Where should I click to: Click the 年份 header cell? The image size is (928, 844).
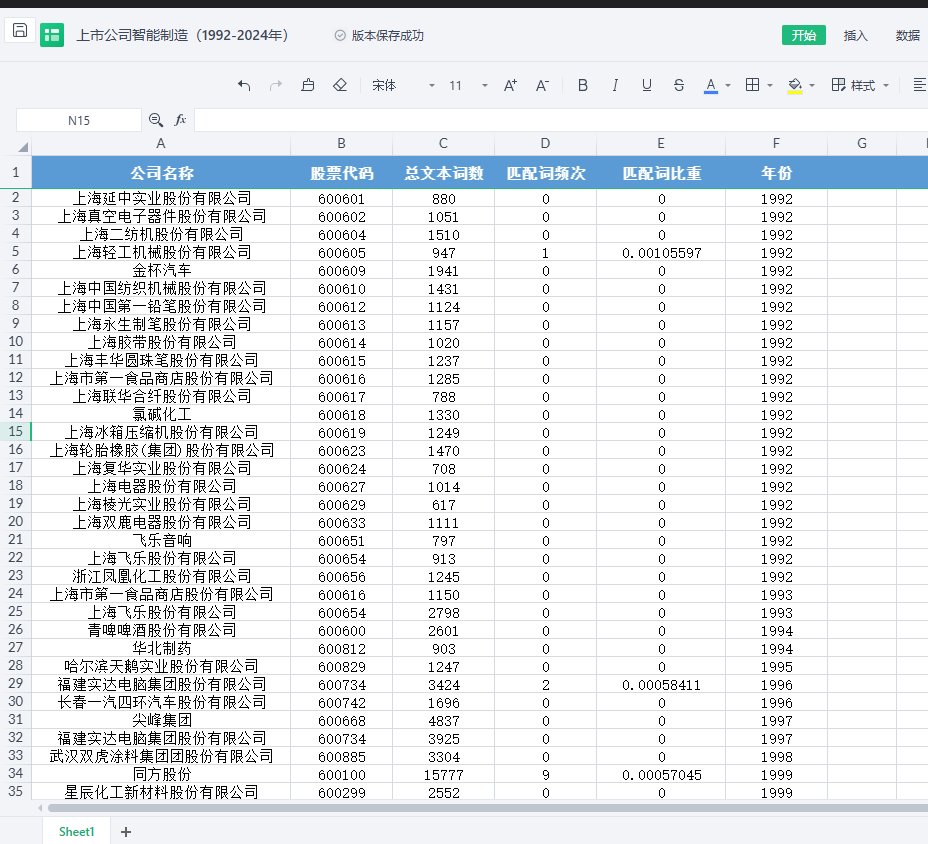click(776, 173)
